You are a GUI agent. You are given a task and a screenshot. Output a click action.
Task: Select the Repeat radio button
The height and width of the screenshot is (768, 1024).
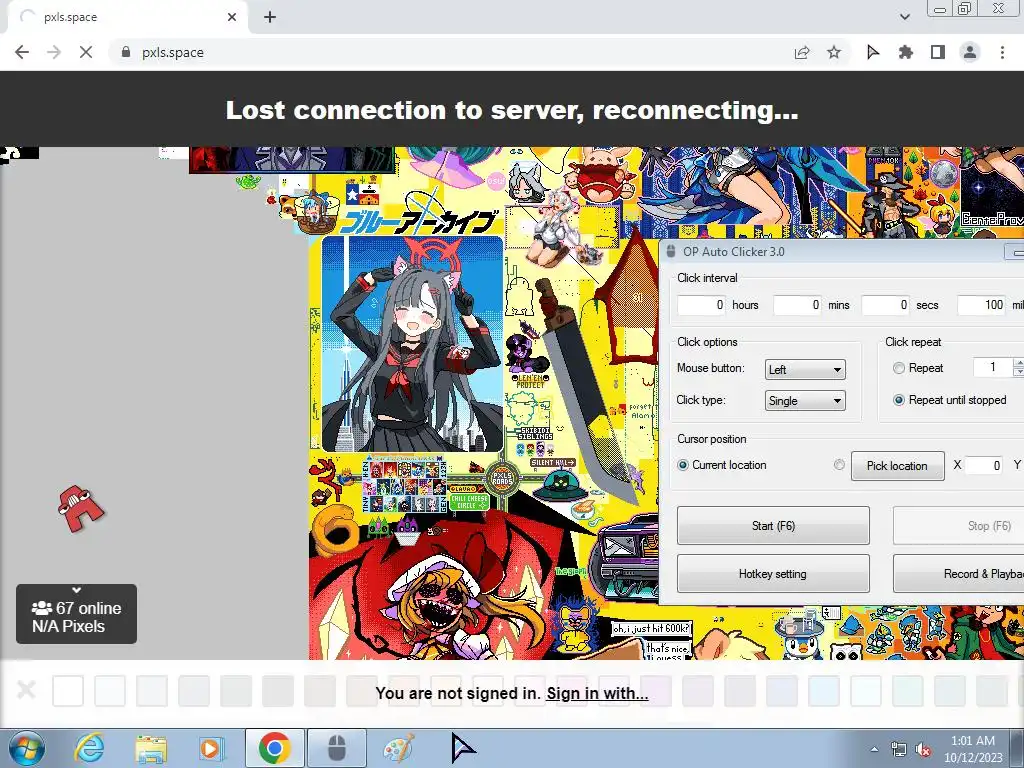pos(899,368)
